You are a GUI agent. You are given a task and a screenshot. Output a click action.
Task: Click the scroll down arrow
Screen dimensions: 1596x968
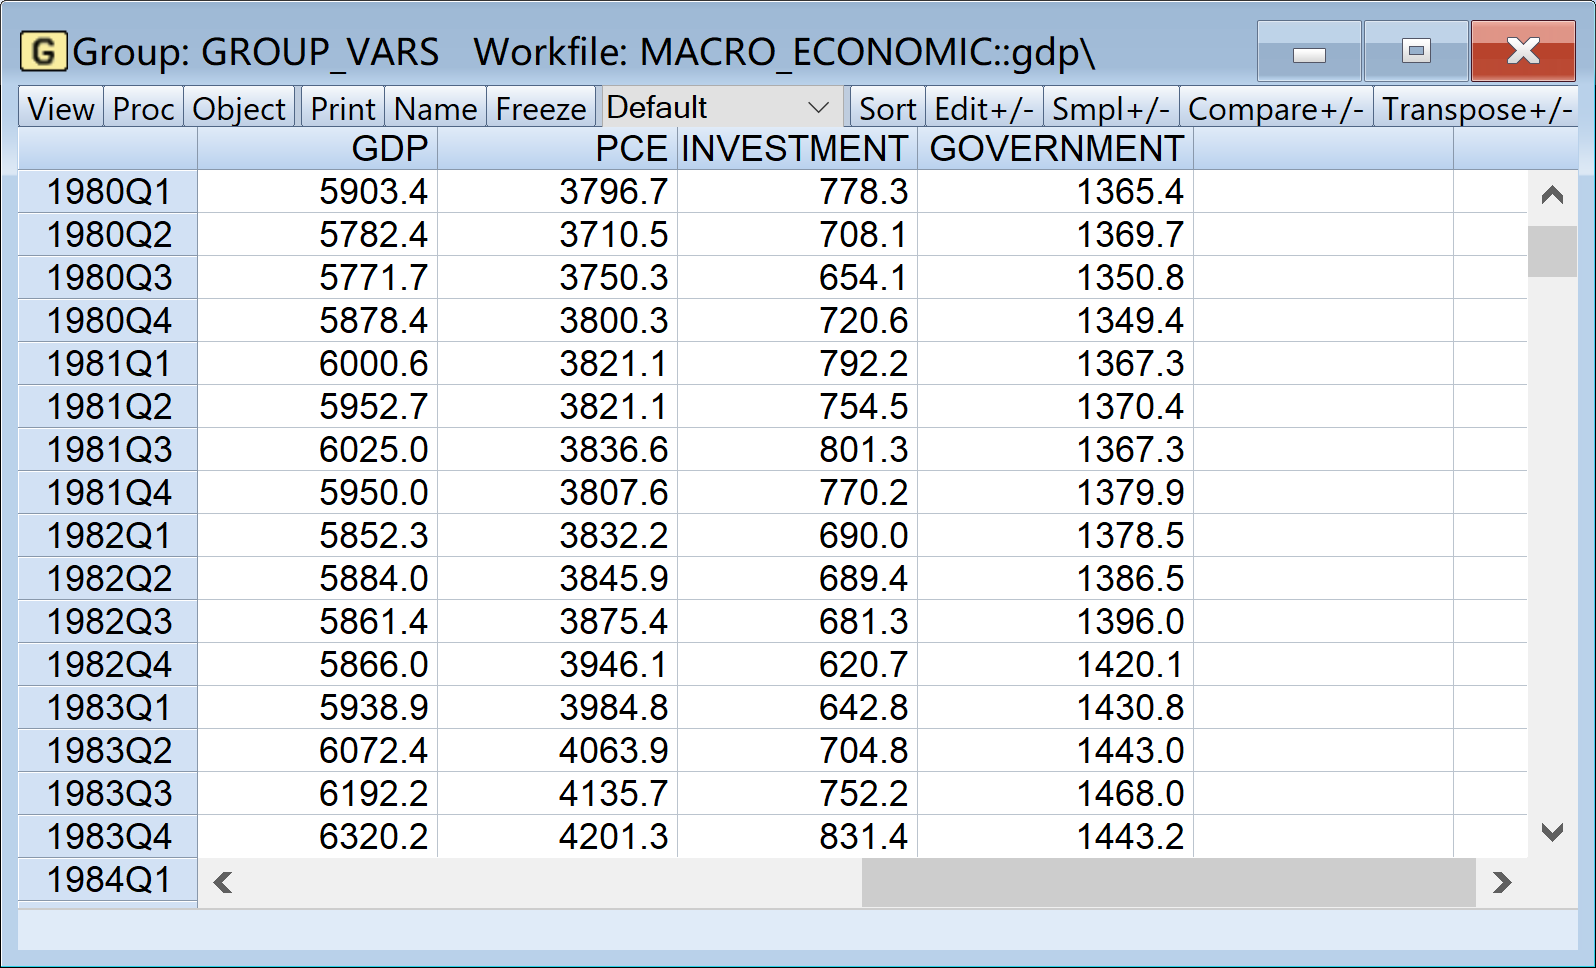pyautogui.click(x=1552, y=832)
